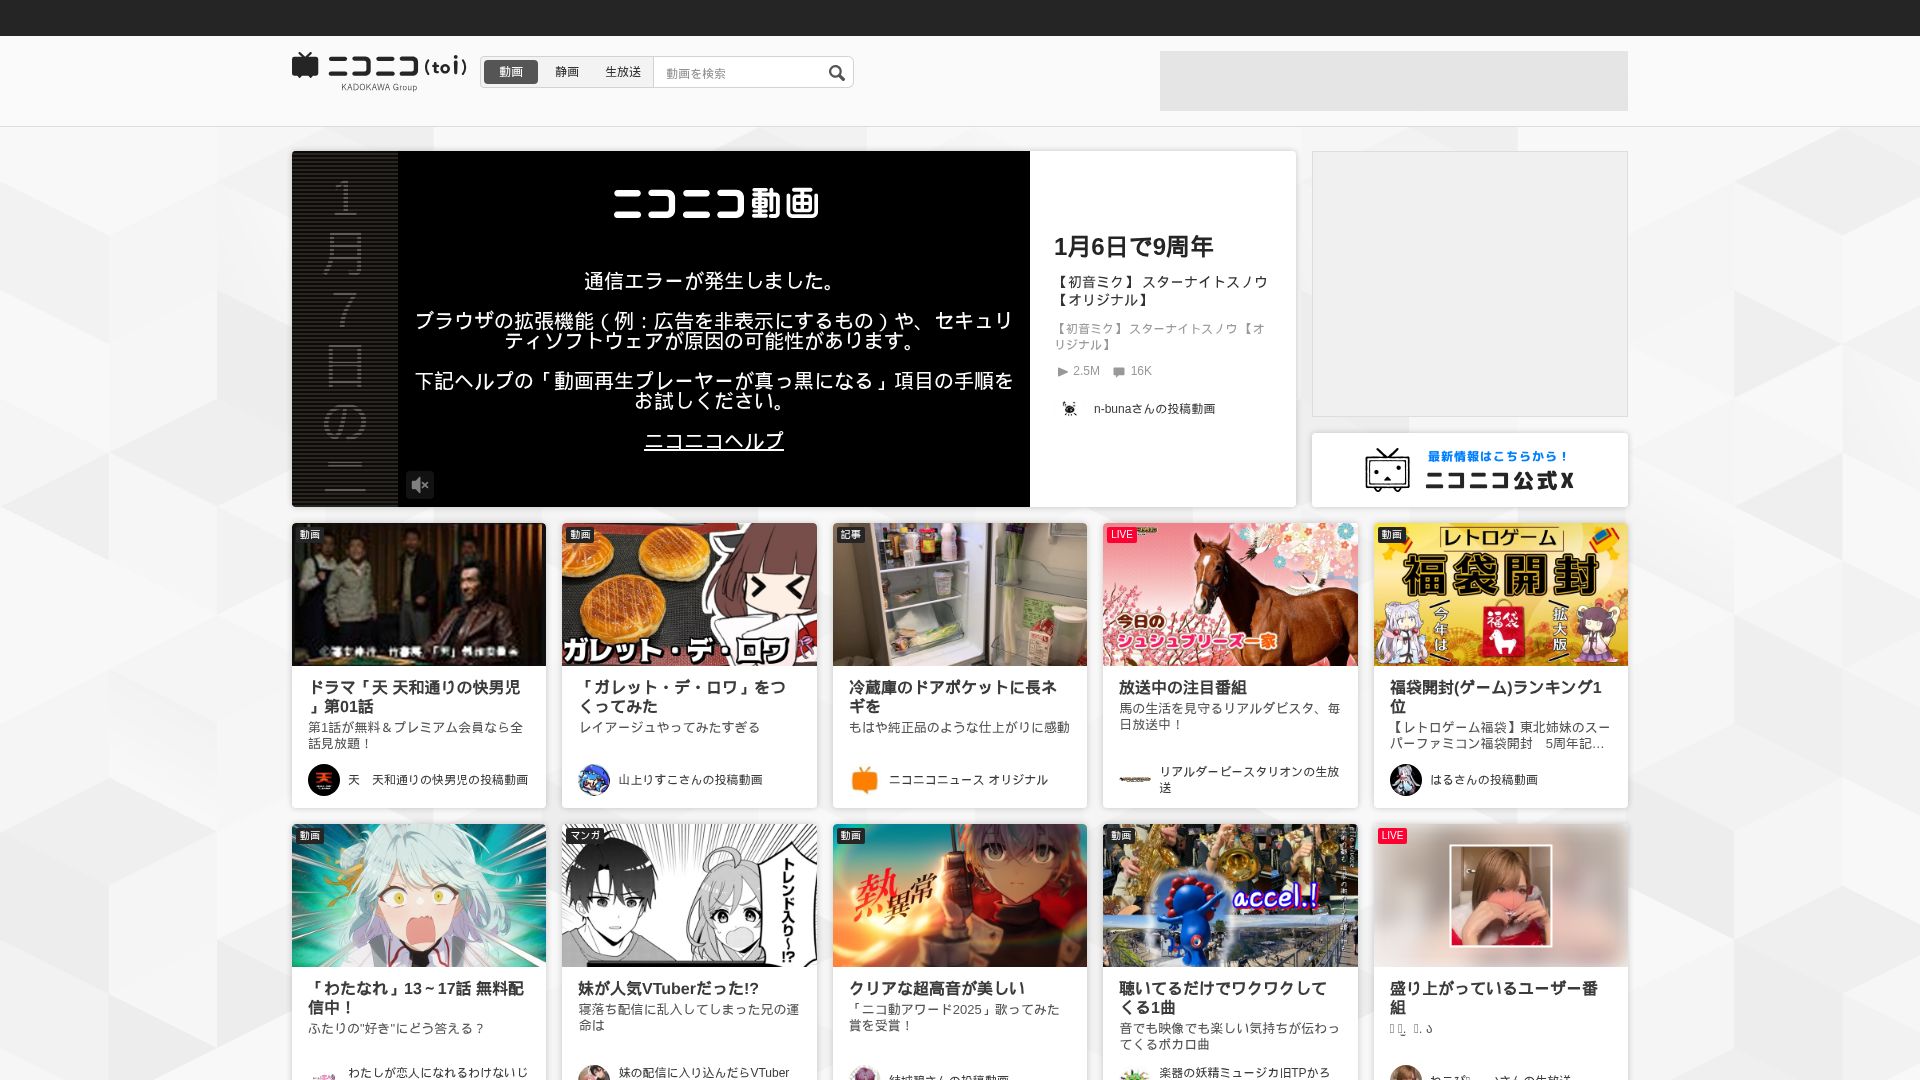
Task: Click the 天 天和通り channel avatar icon
Action: click(324, 780)
